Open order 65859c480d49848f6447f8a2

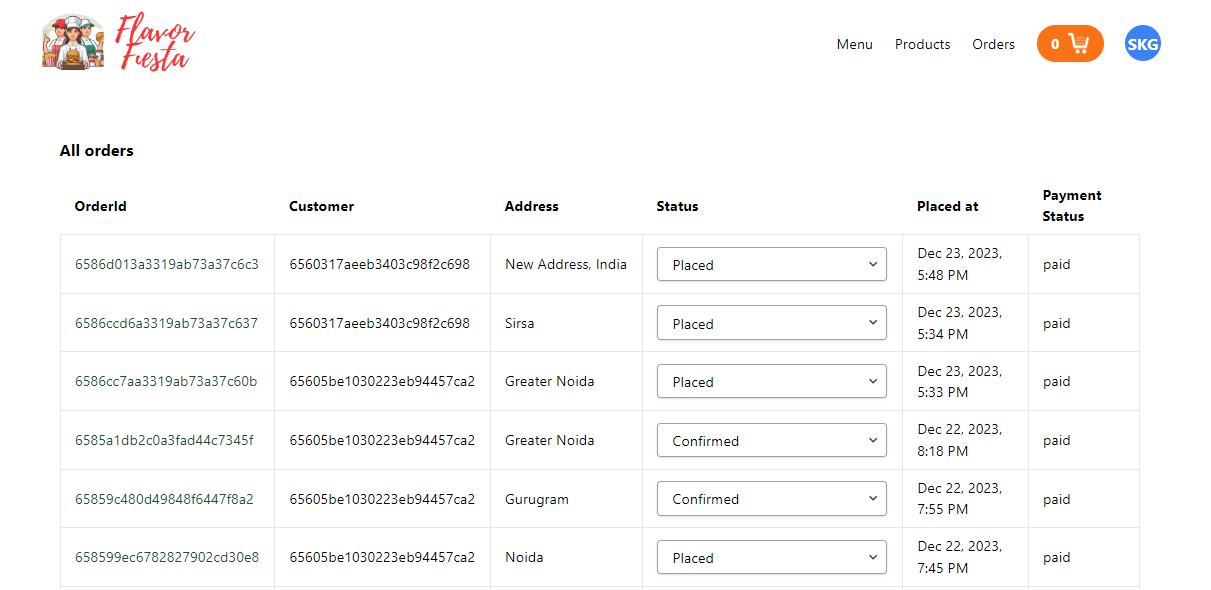click(164, 499)
